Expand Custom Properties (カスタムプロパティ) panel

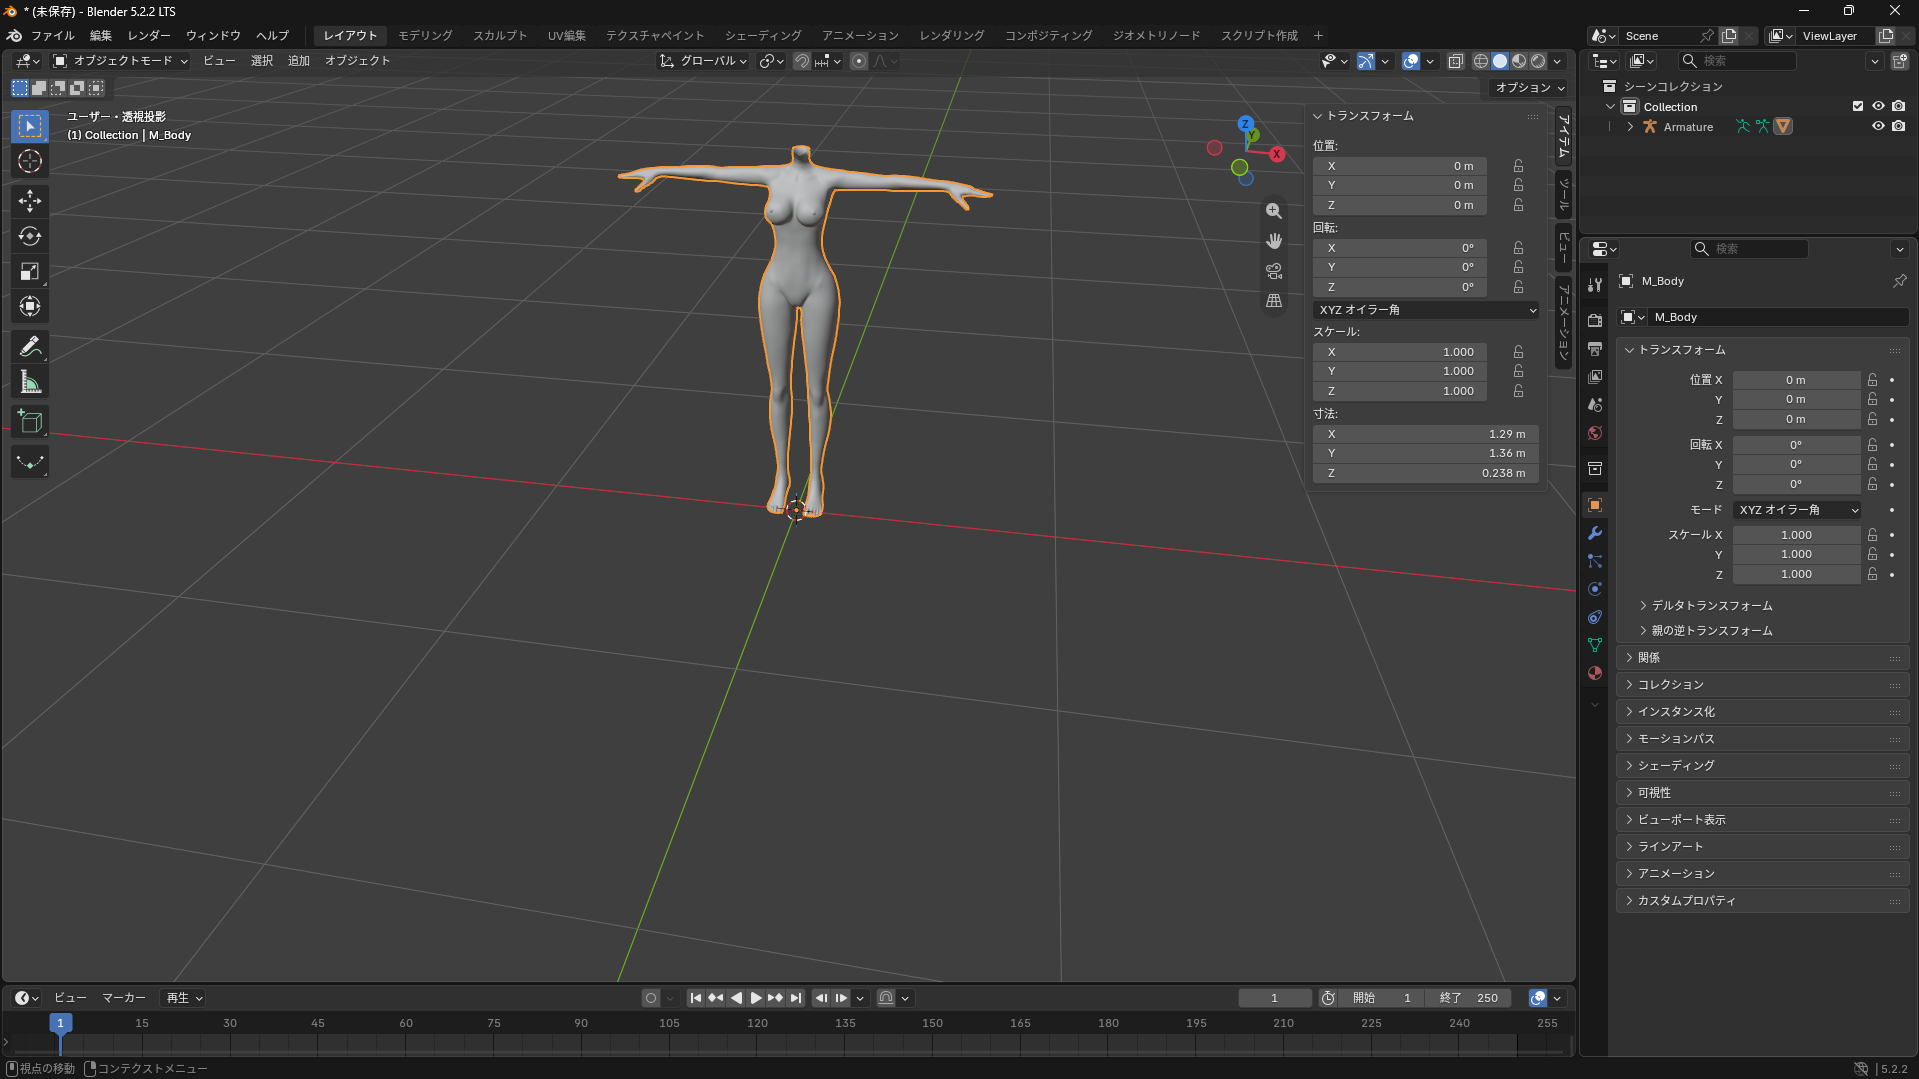point(1762,901)
